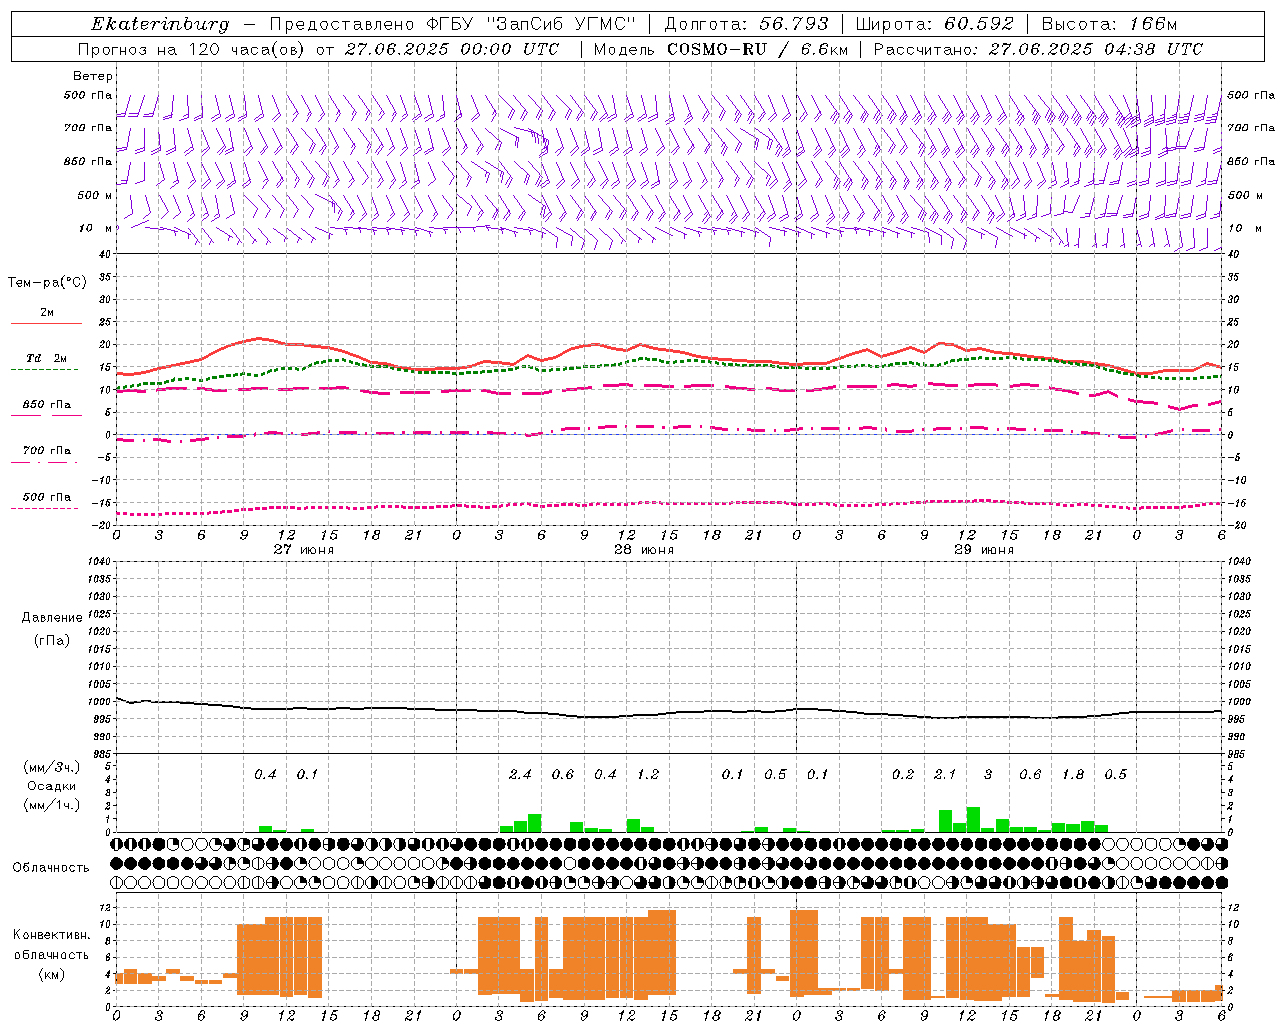Click the 1.8 precipitation total

pos(1073,775)
